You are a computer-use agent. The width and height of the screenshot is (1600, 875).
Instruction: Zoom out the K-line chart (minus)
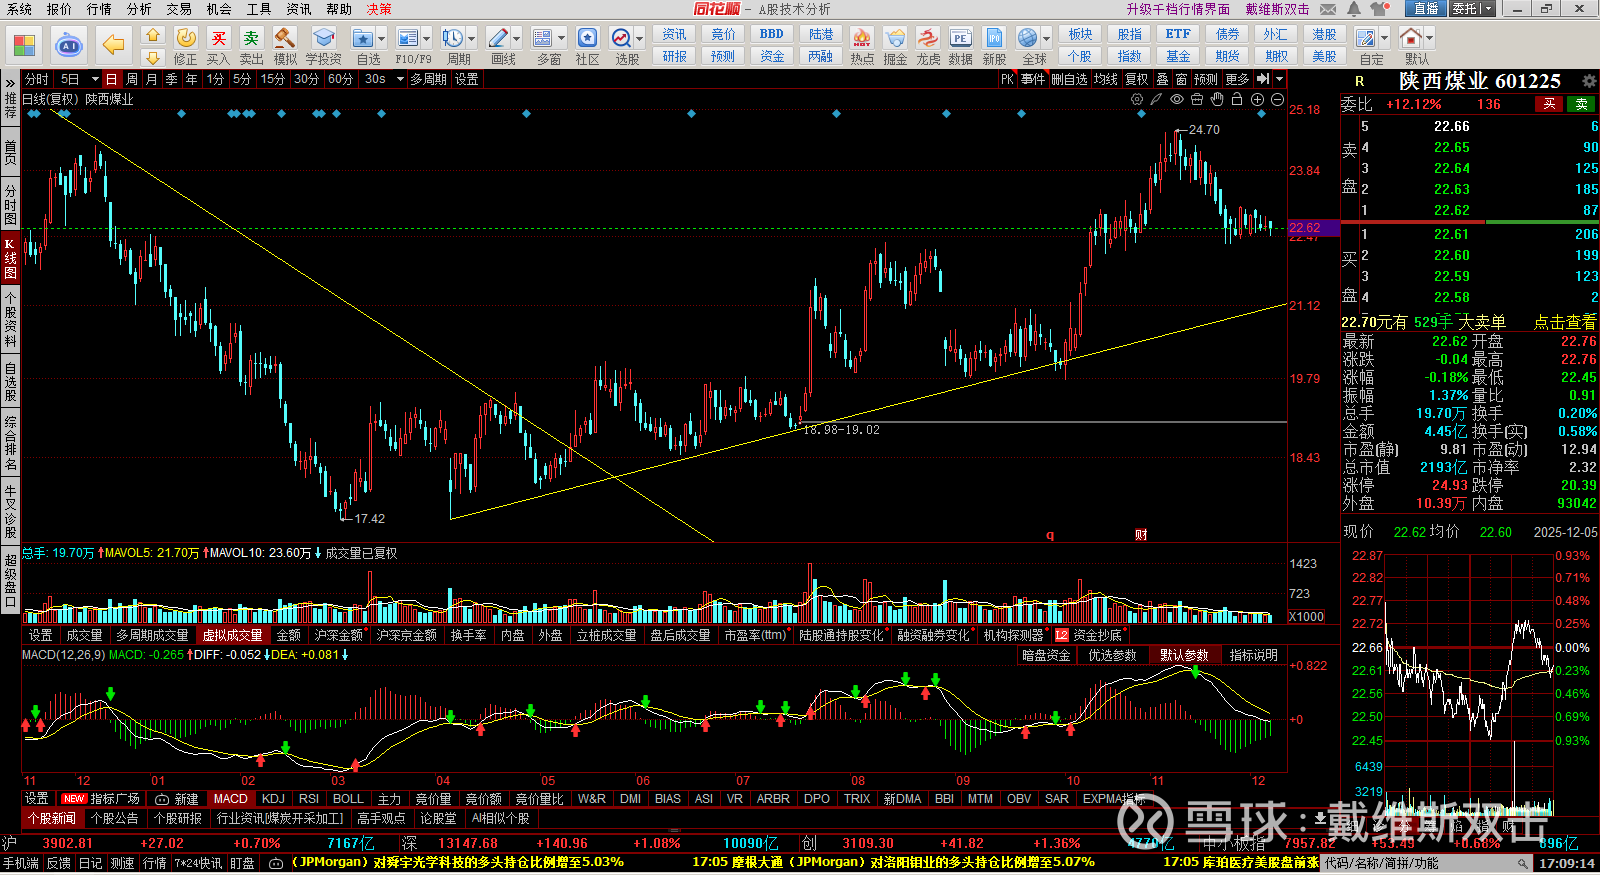coord(1277,100)
